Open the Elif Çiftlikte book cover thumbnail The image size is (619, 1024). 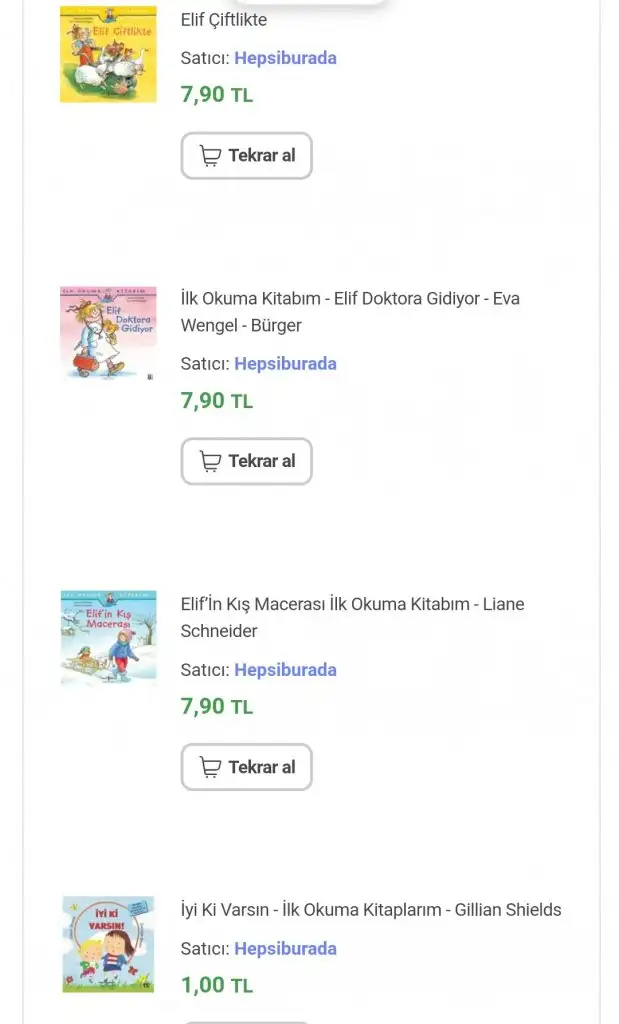click(108, 54)
